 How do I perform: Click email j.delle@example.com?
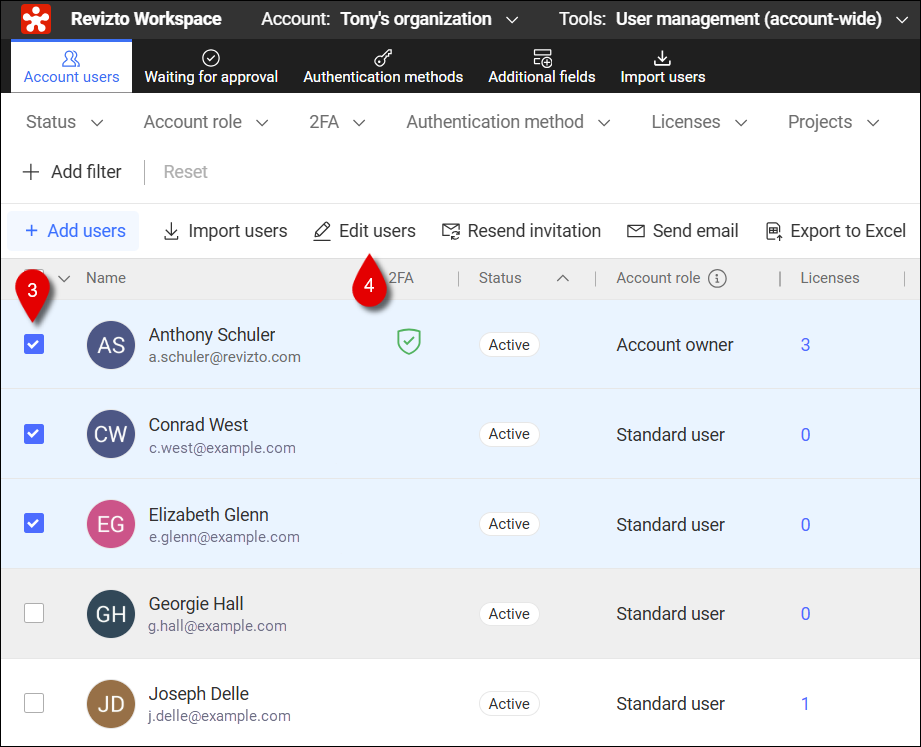click(x=220, y=716)
